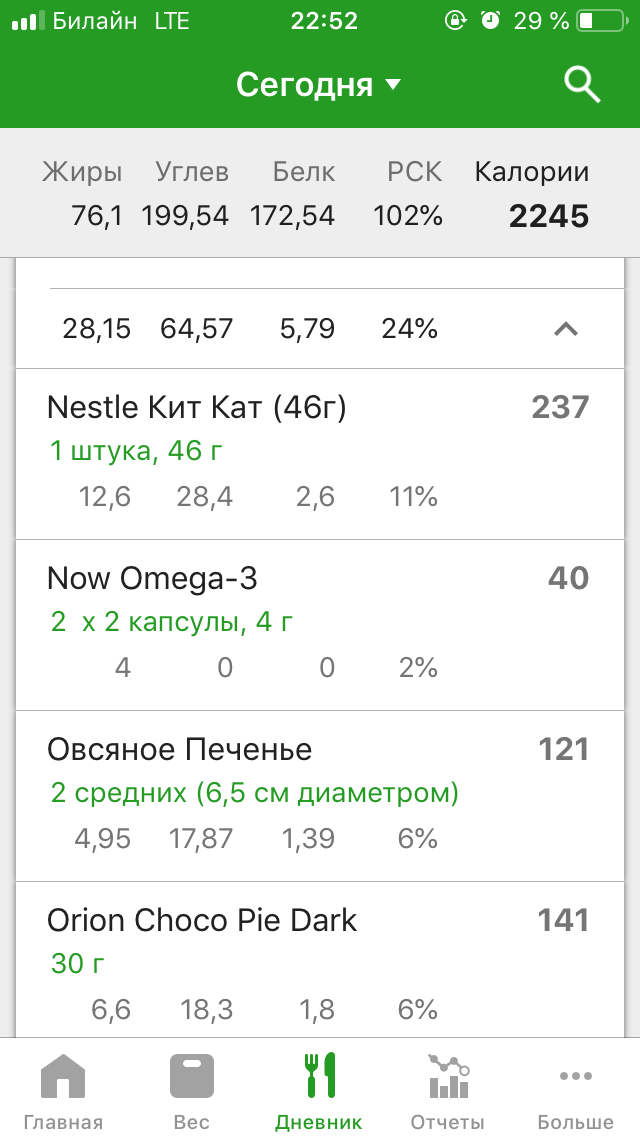This screenshot has height=1136, width=640.
Task: Collapse the meal section with chevron
Action: [566, 330]
